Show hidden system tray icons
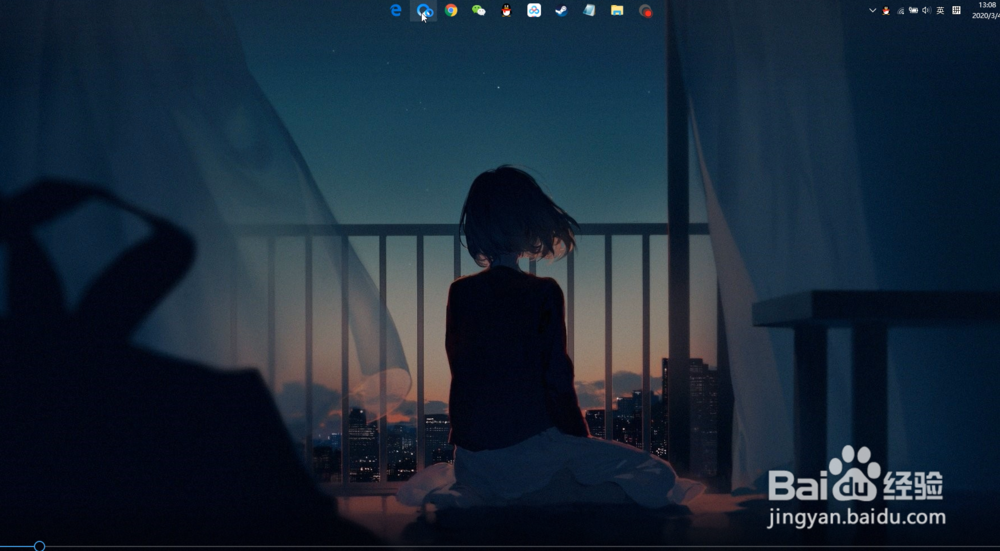Image resolution: width=1000 pixels, height=551 pixels. click(x=872, y=10)
